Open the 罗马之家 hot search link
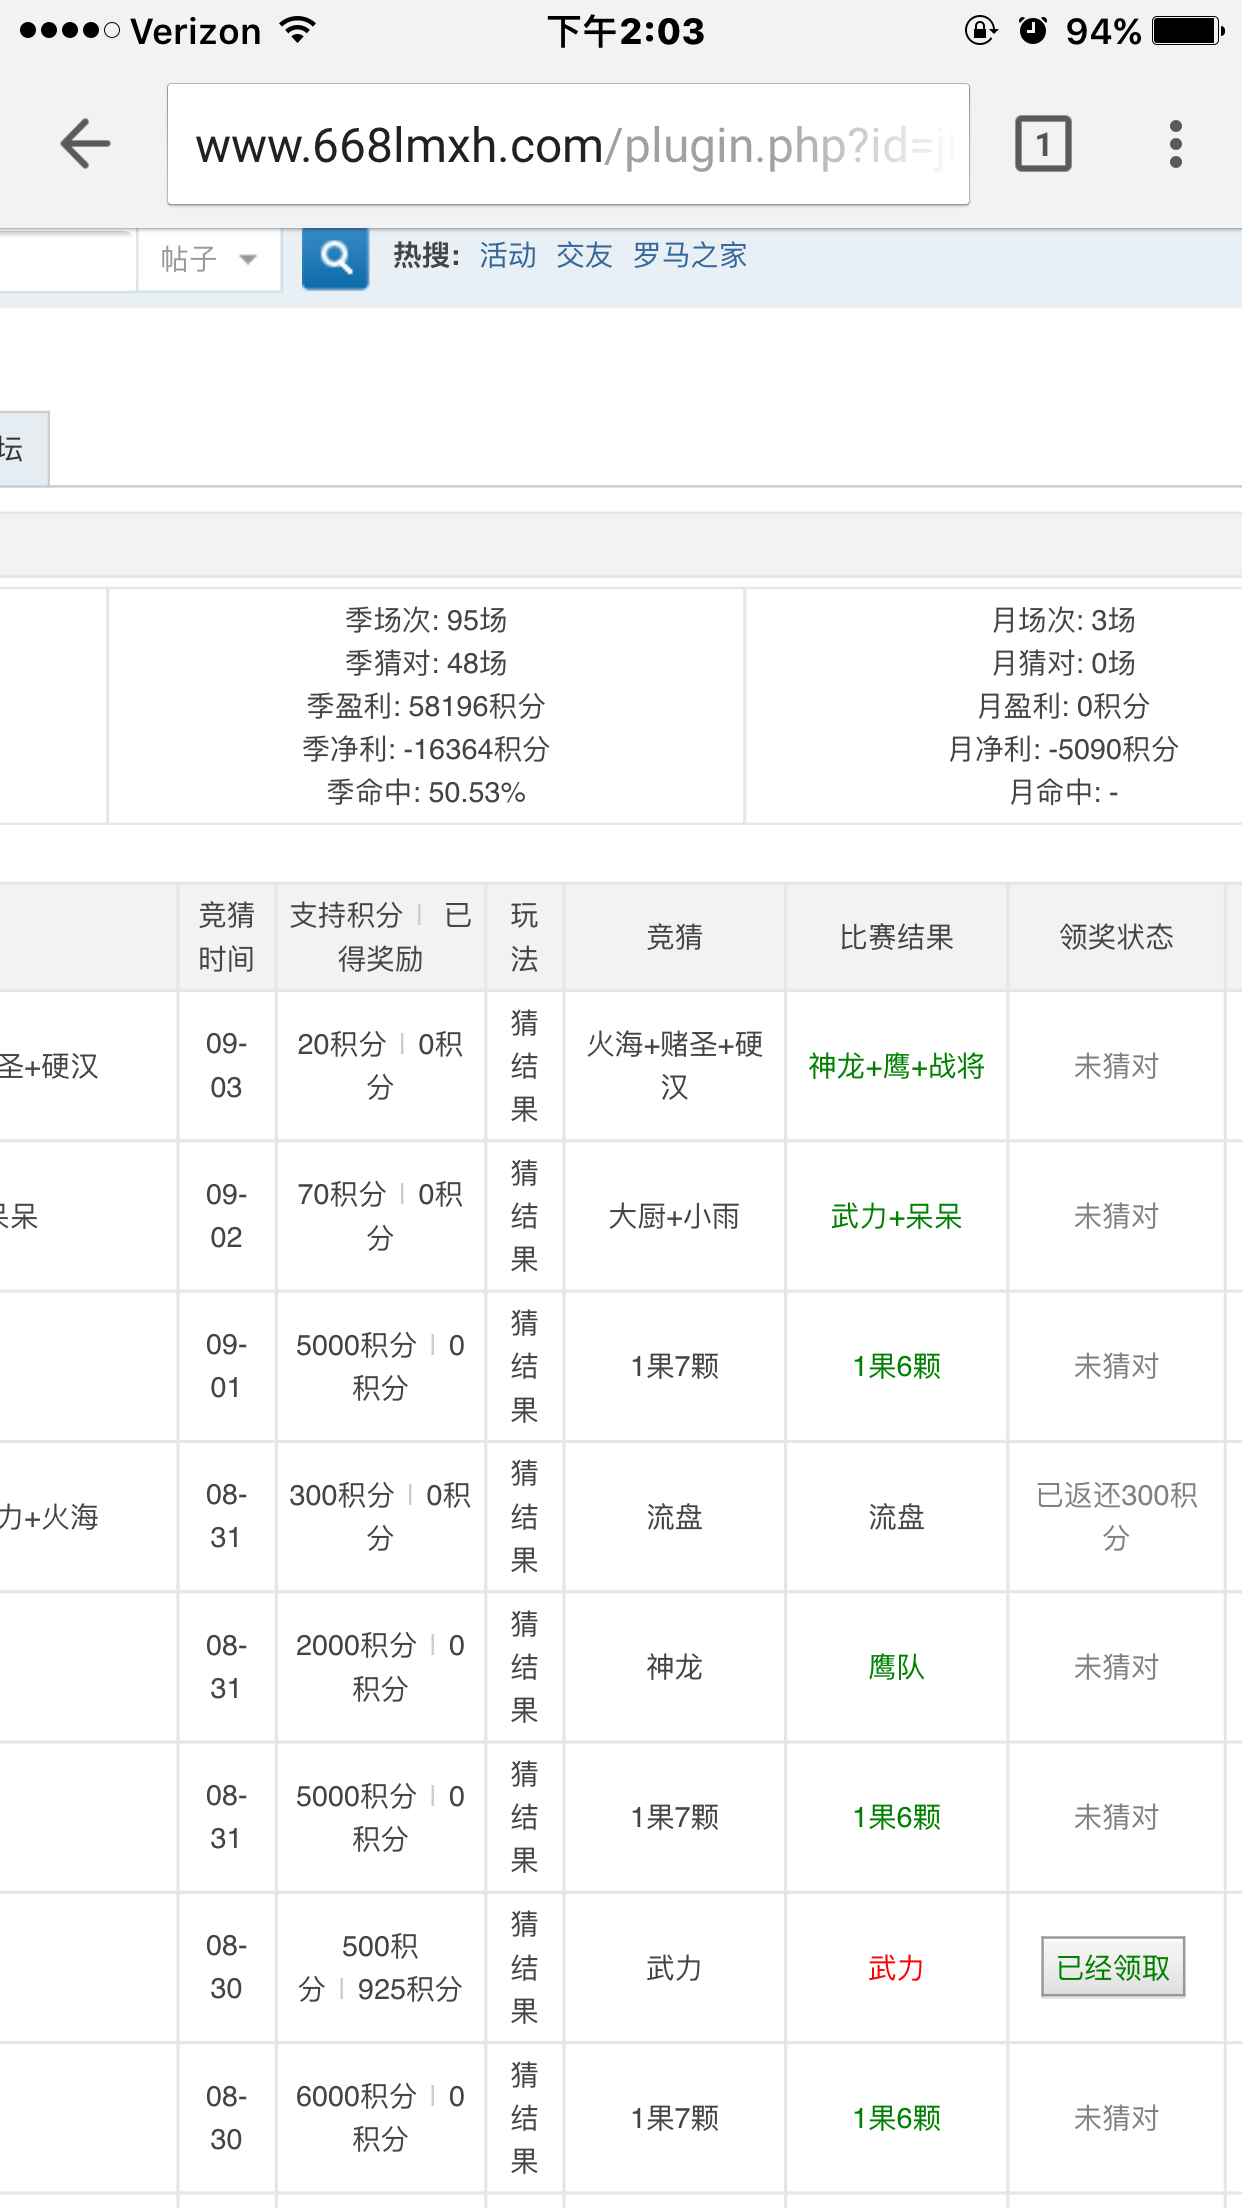 point(690,256)
